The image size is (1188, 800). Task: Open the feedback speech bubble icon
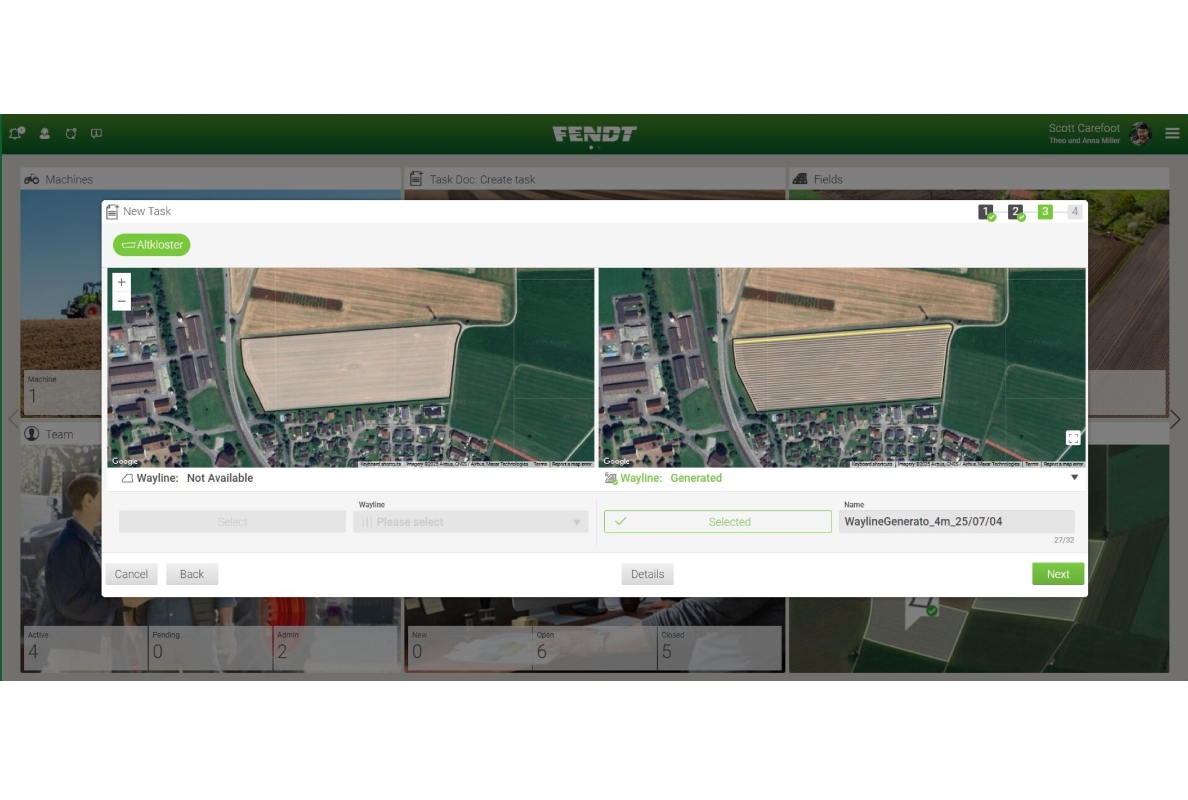96,133
